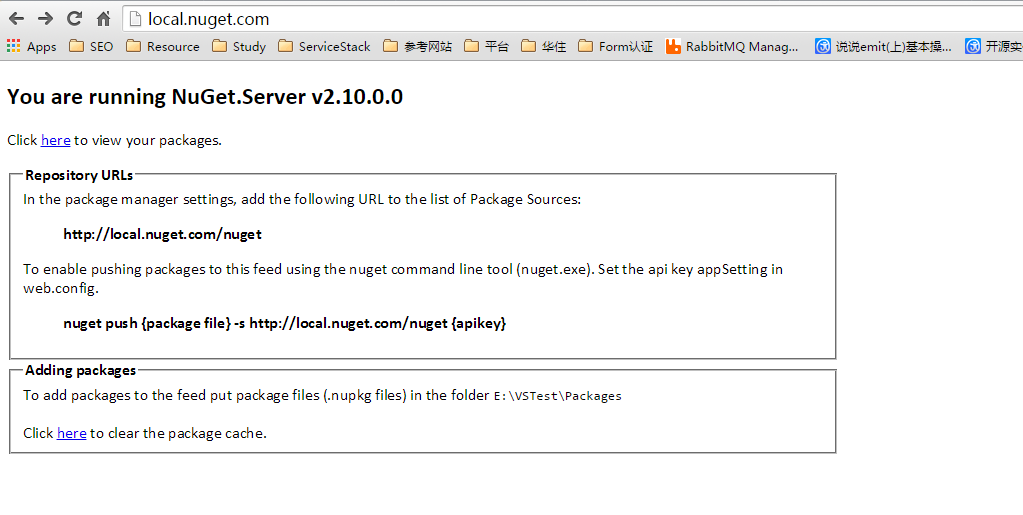Click the E:\VSTest\Packages folder path text
The height and width of the screenshot is (515, 1023).
pyautogui.click(x=558, y=396)
